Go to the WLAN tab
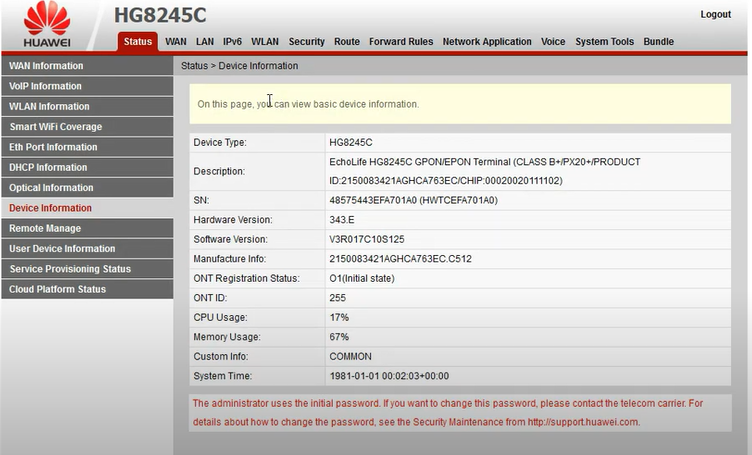Viewport: 752px width, 455px height. 265,42
